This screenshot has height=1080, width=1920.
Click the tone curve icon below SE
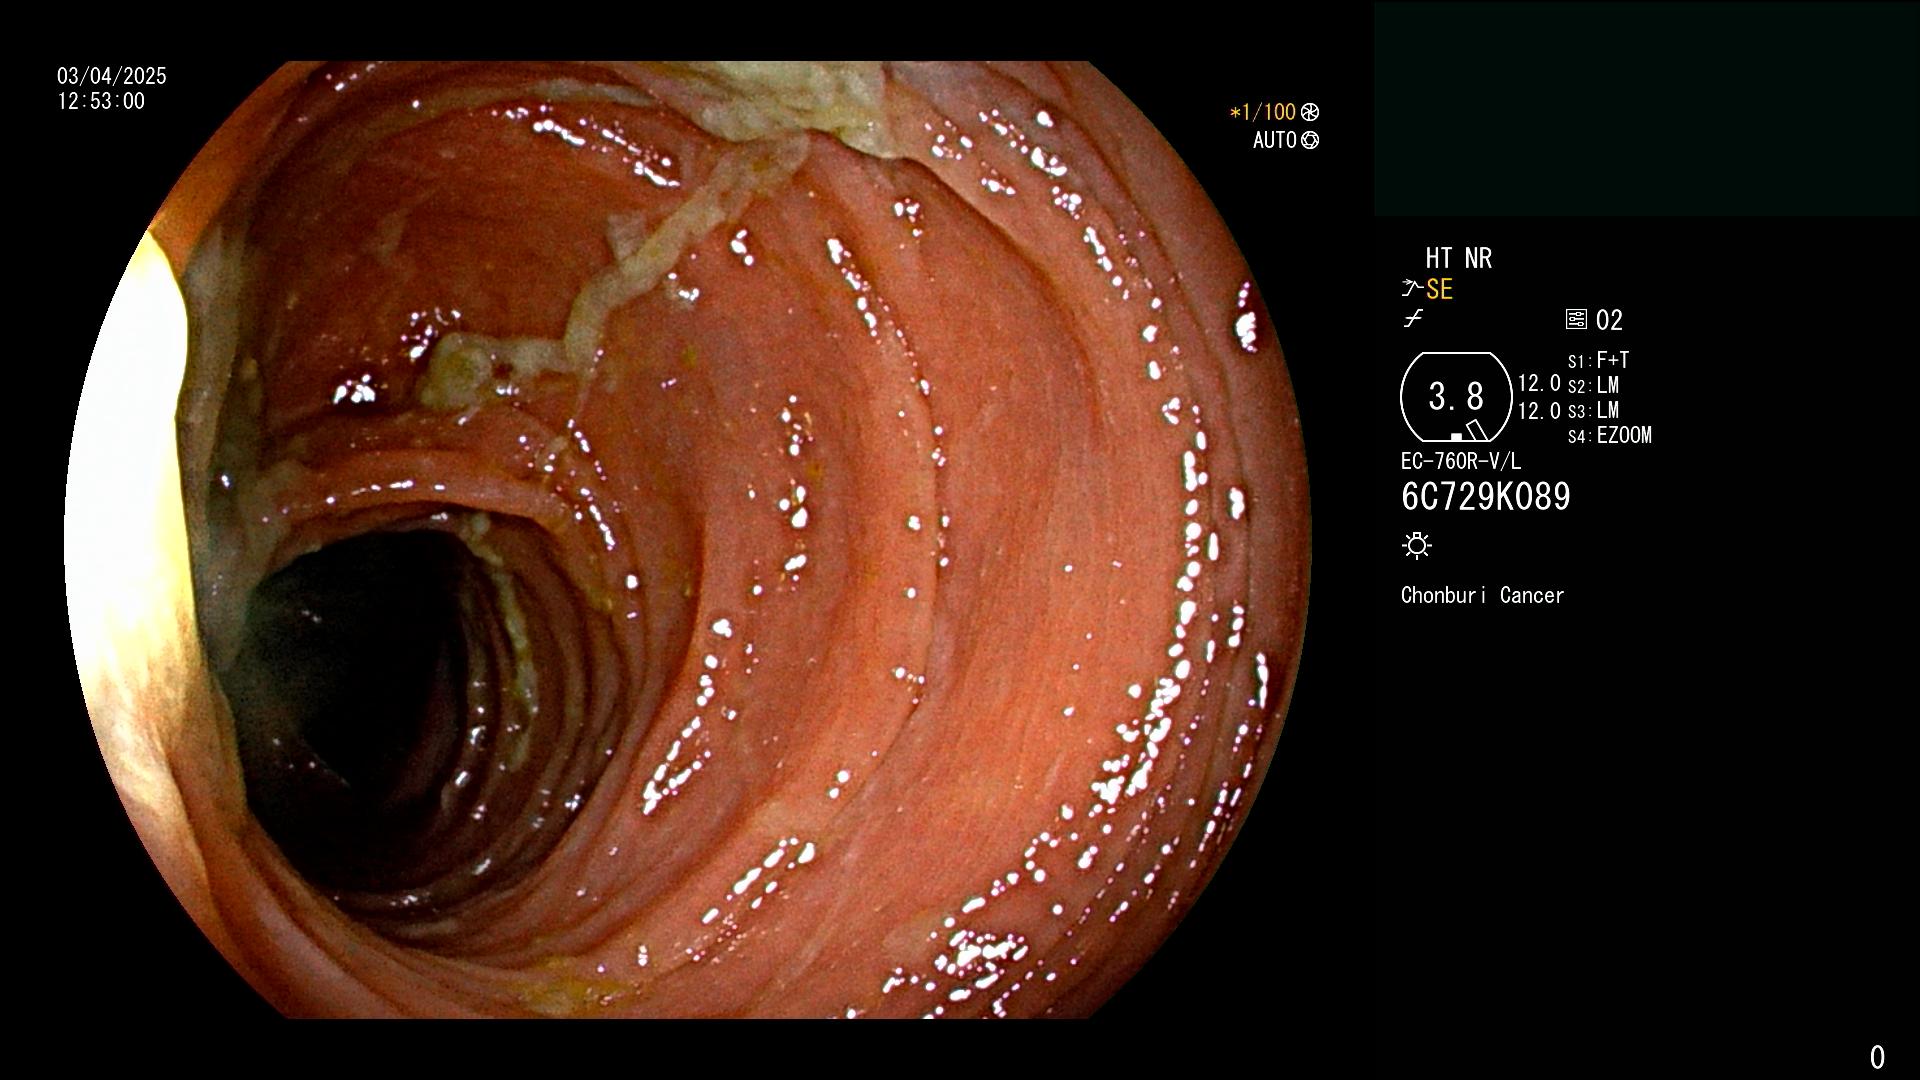(x=1413, y=319)
